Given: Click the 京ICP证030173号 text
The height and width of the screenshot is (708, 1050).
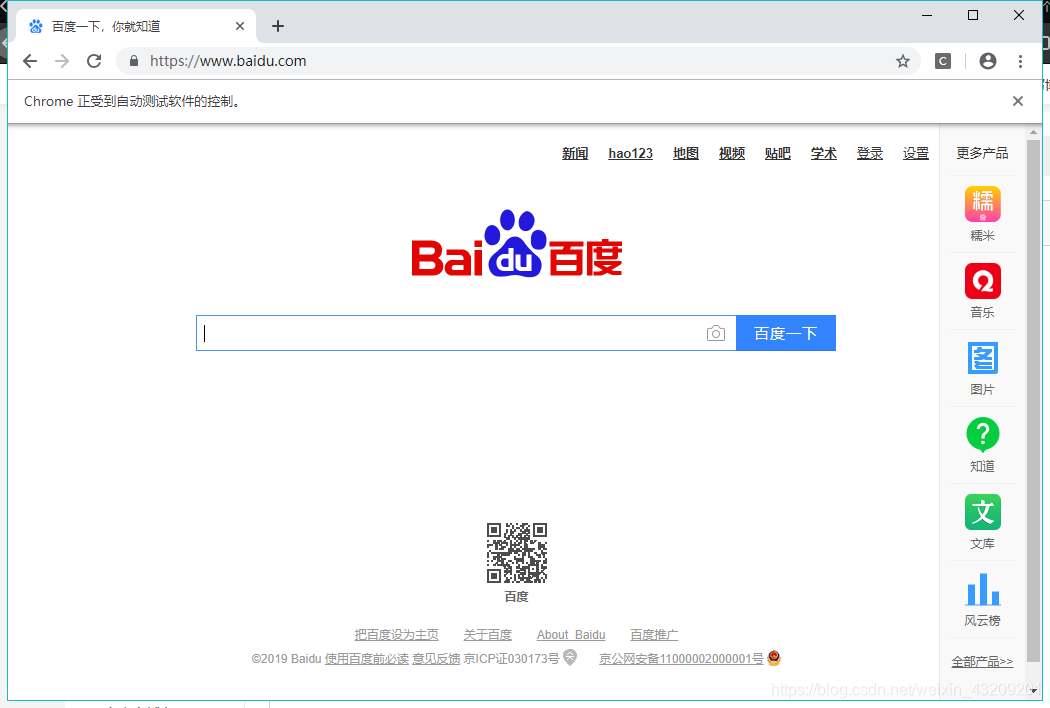Looking at the screenshot, I should coord(512,658).
